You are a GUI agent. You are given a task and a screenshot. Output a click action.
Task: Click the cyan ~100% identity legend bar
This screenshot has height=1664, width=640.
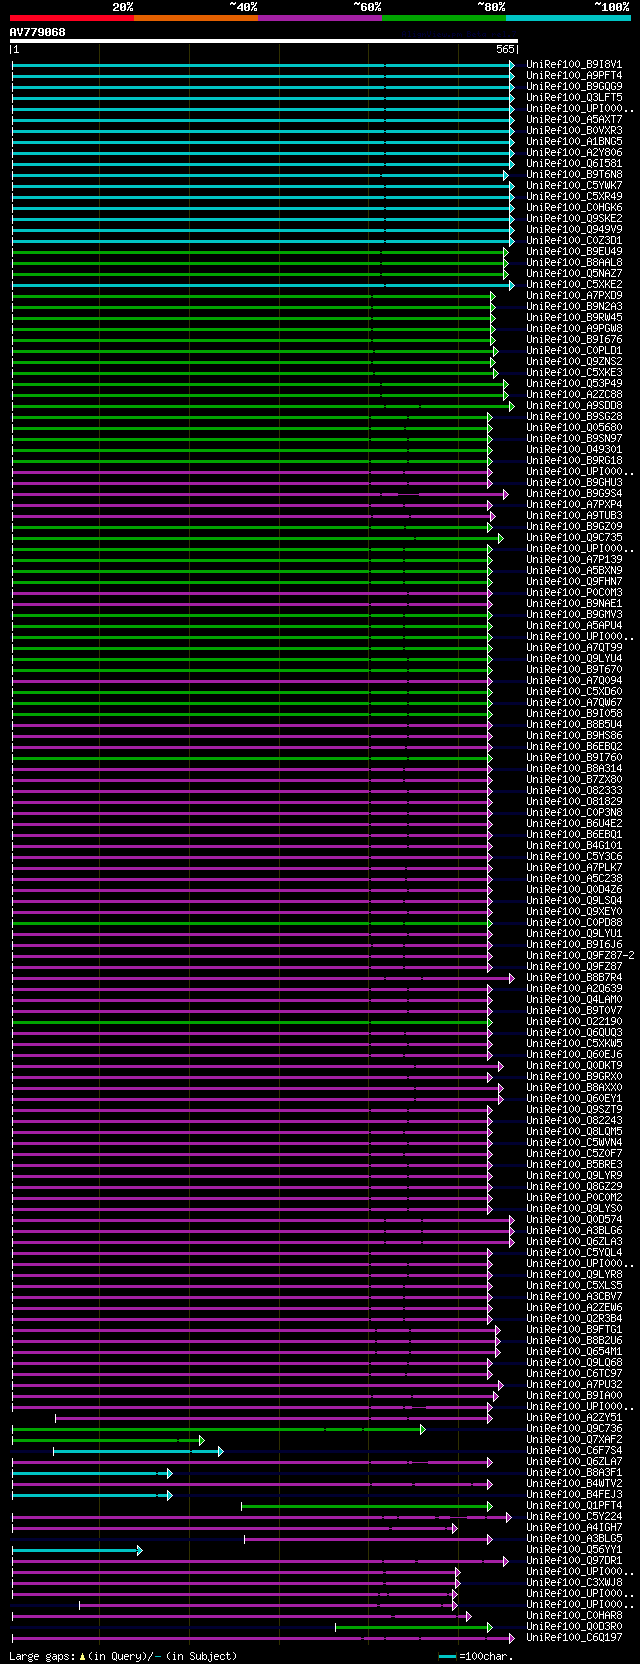click(x=567, y=18)
